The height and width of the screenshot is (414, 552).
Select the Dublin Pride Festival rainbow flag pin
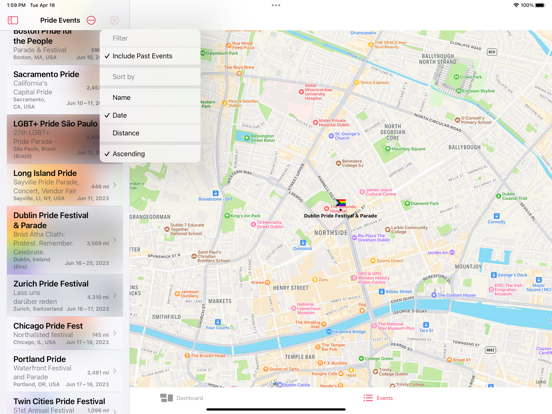(340, 203)
